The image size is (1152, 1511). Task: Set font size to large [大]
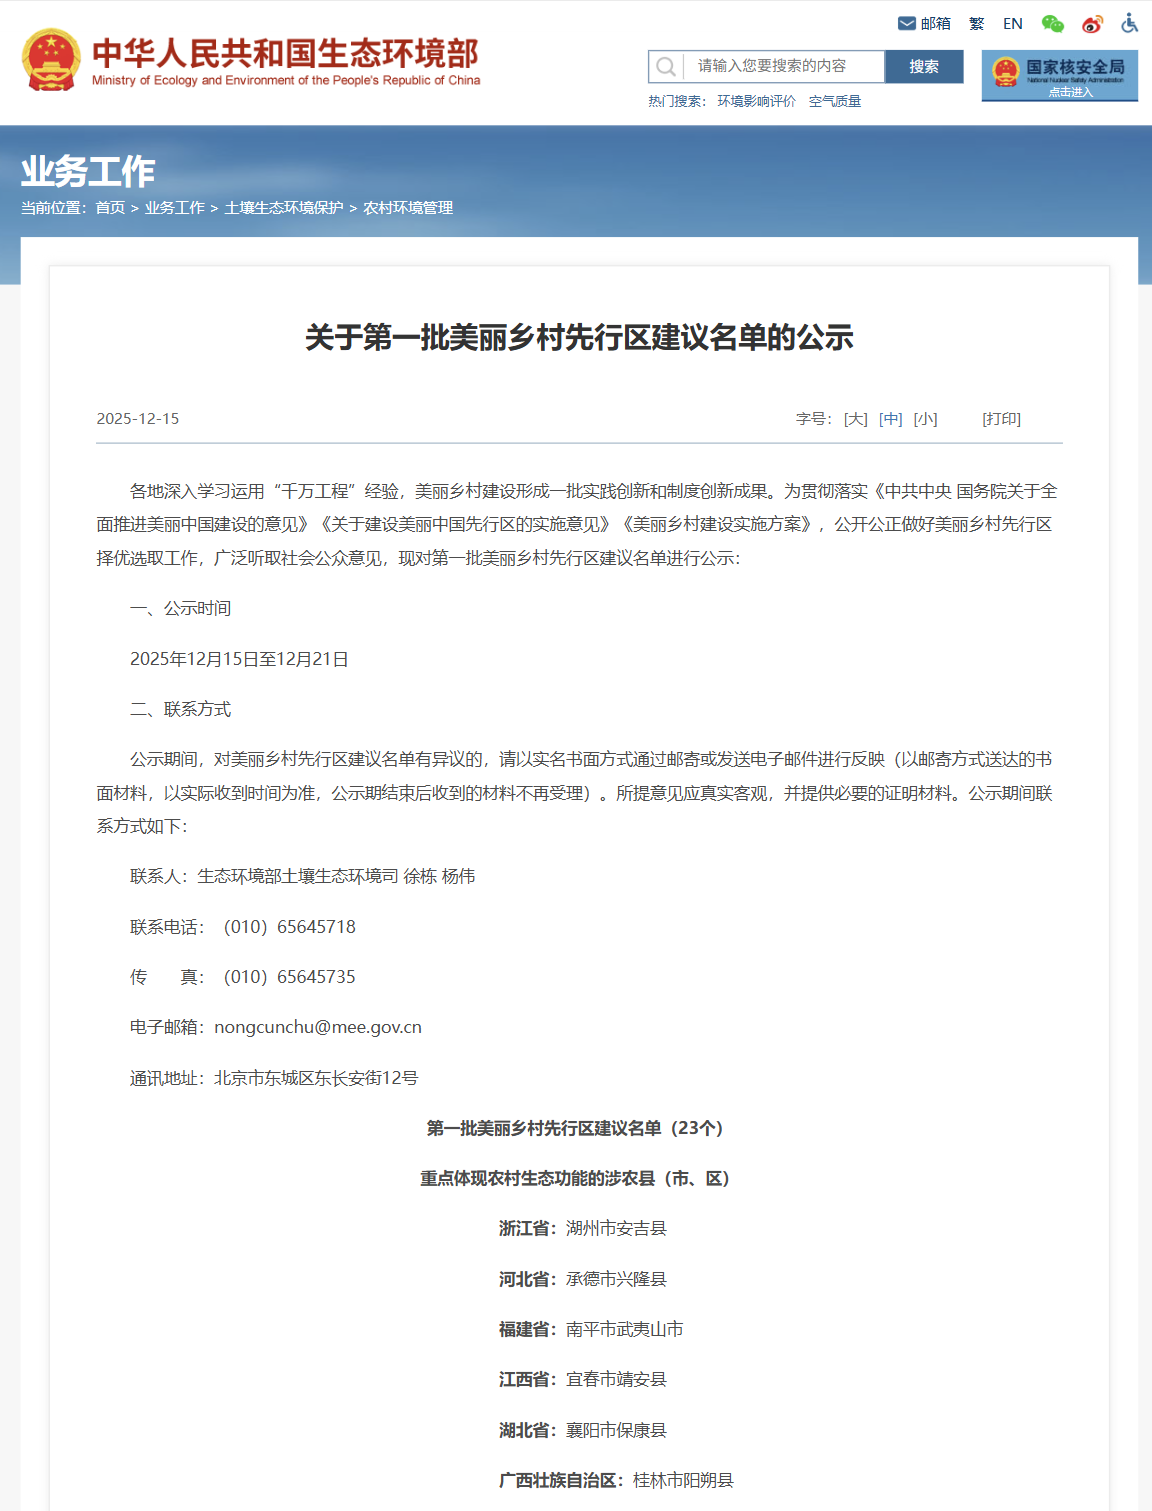(x=855, y=419)
